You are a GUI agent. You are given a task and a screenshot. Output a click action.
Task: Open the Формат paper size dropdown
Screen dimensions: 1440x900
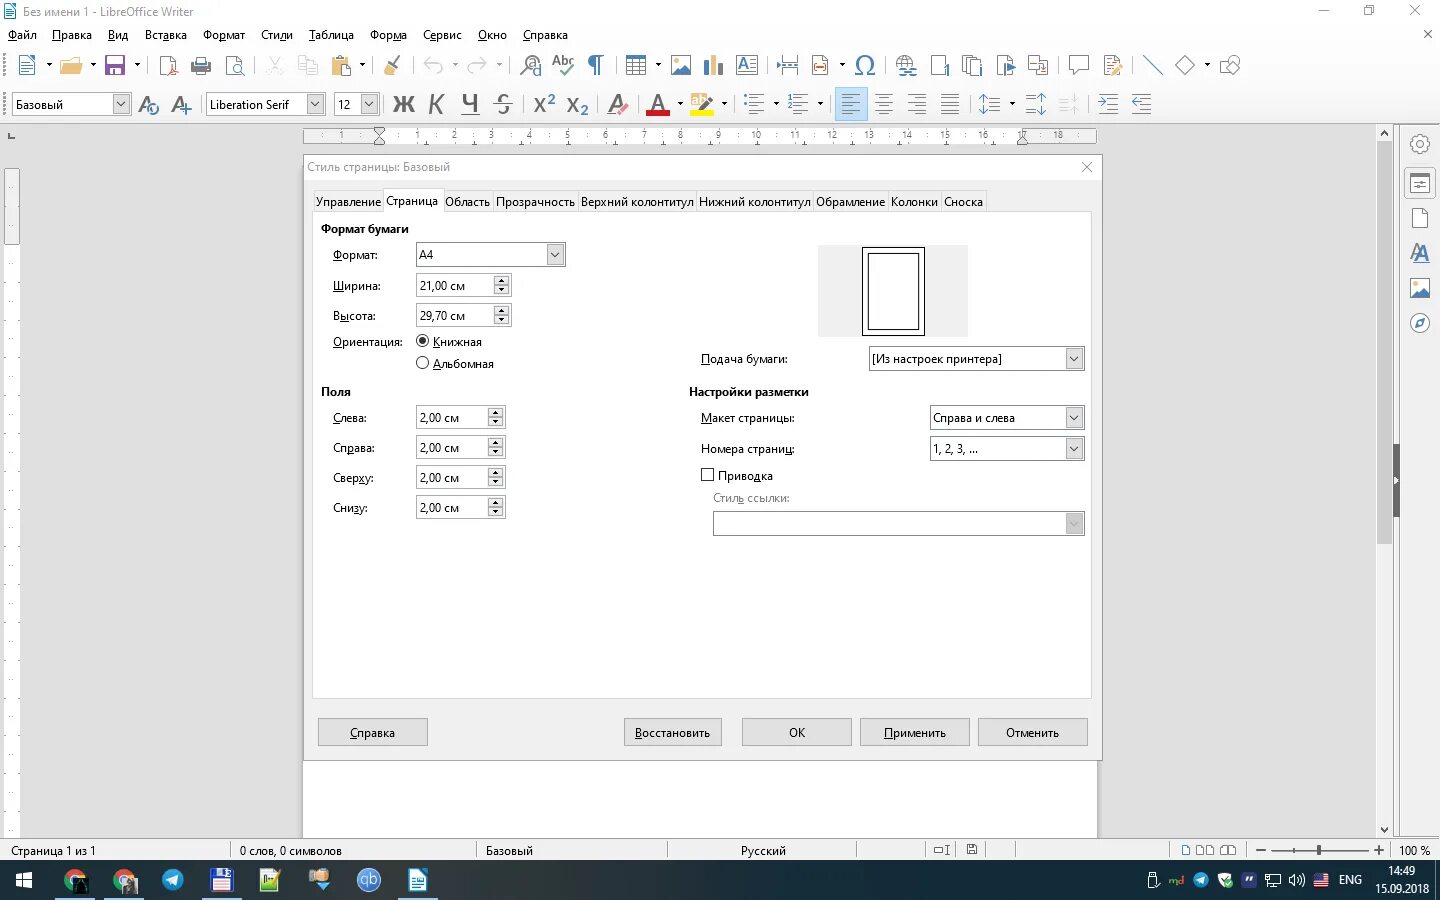(556, 255)
